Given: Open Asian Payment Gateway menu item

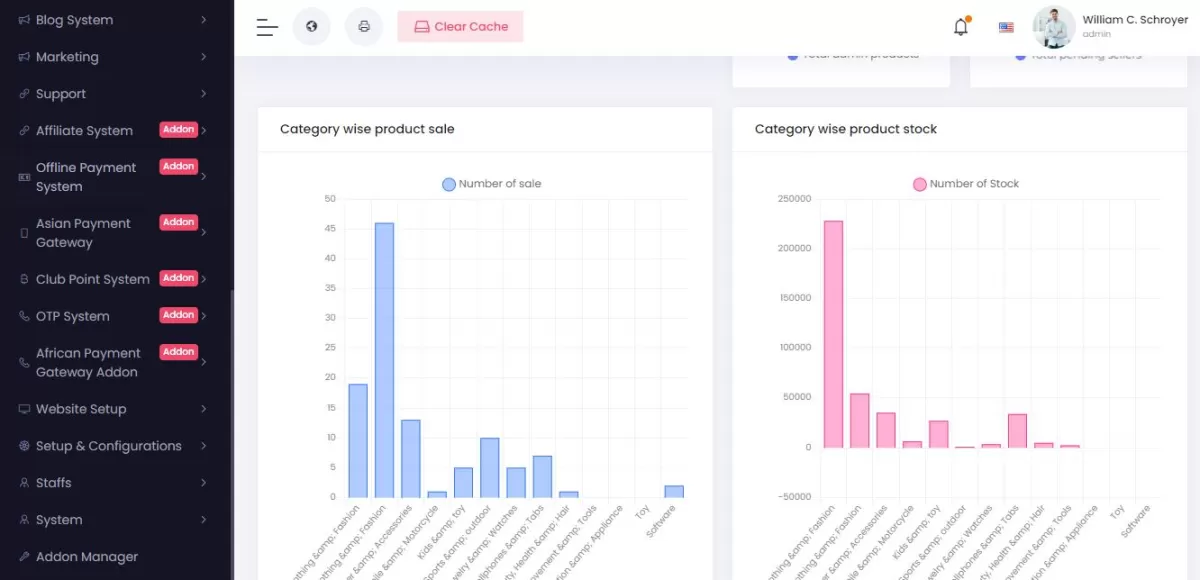Looking at the screenshot, I should pyautogui.click(x=116, y=233).
